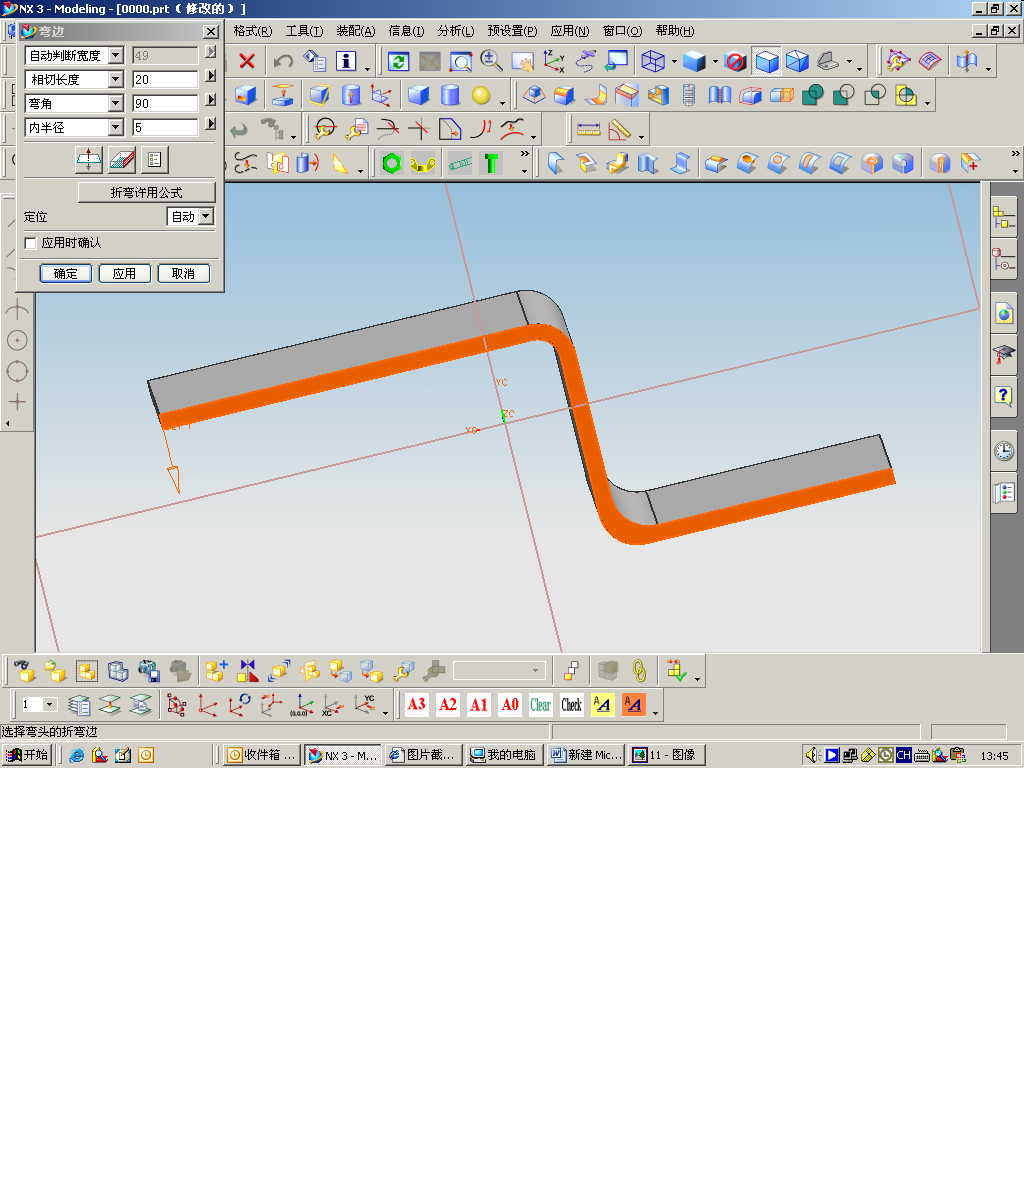The width and height of the screenshot is (1024, 1200).
Task: Click the 开始 Start button
Action: (27, 755)
